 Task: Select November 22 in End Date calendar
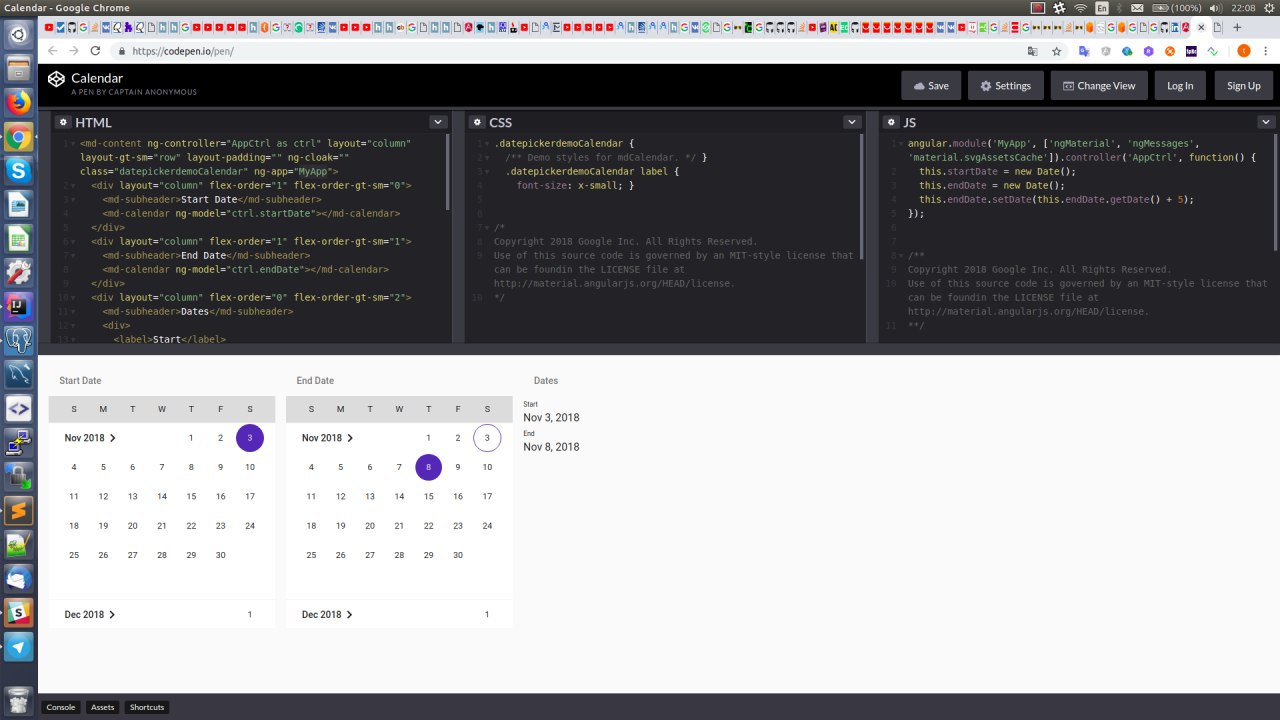428,526
